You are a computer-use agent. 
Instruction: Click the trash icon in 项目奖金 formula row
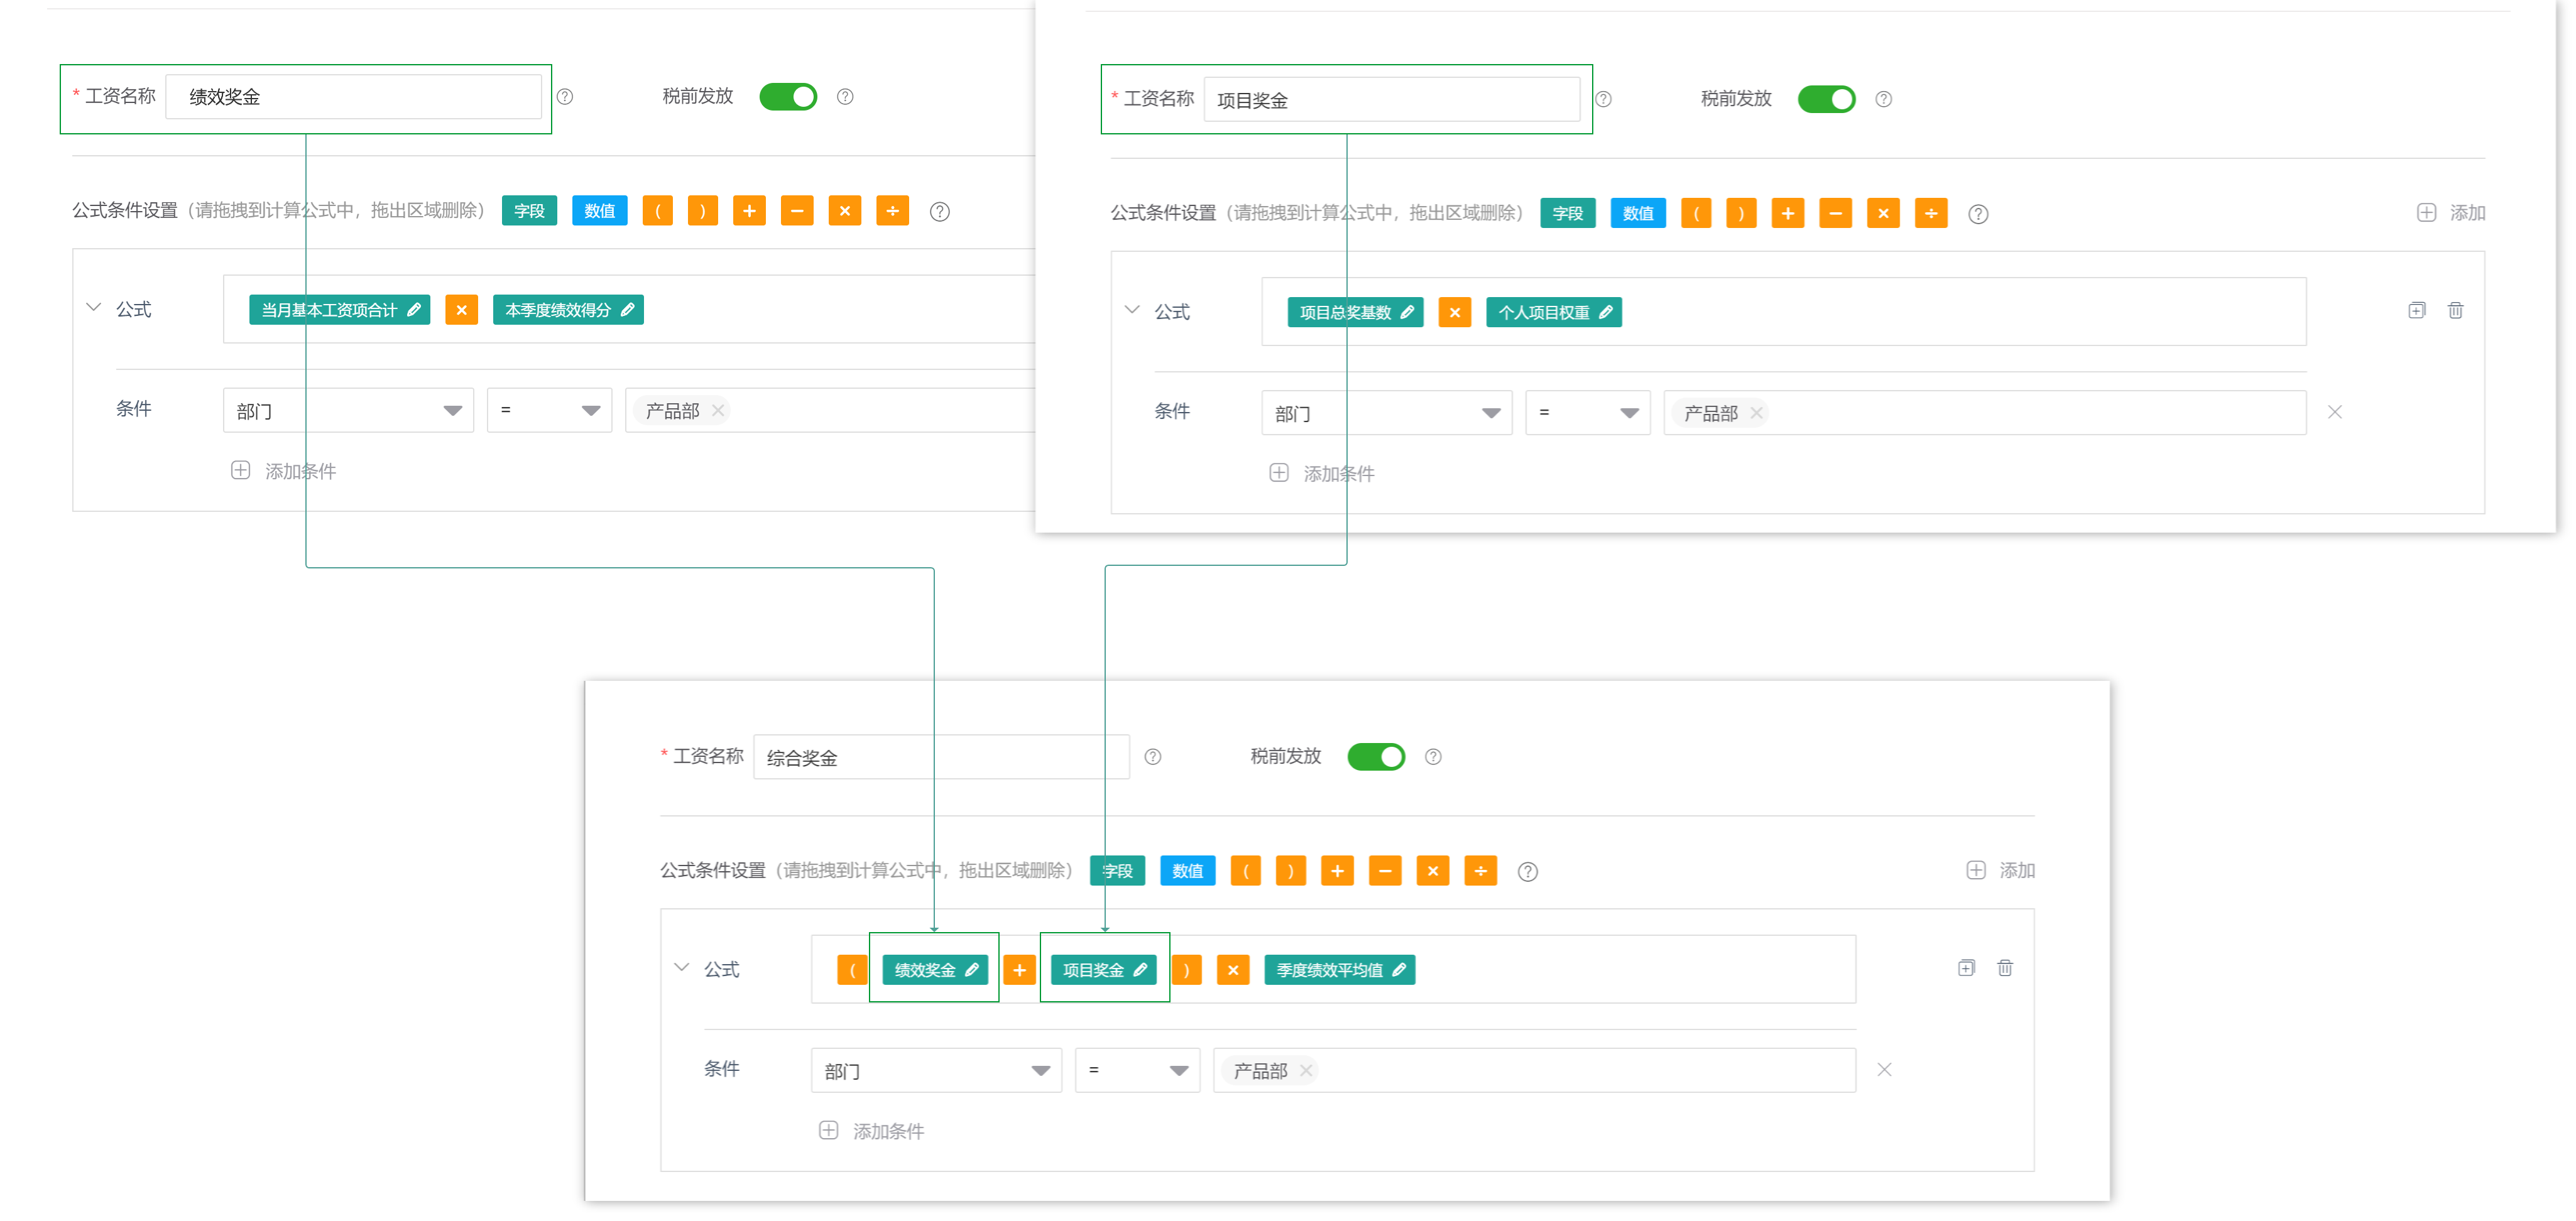click(2455, 311)
